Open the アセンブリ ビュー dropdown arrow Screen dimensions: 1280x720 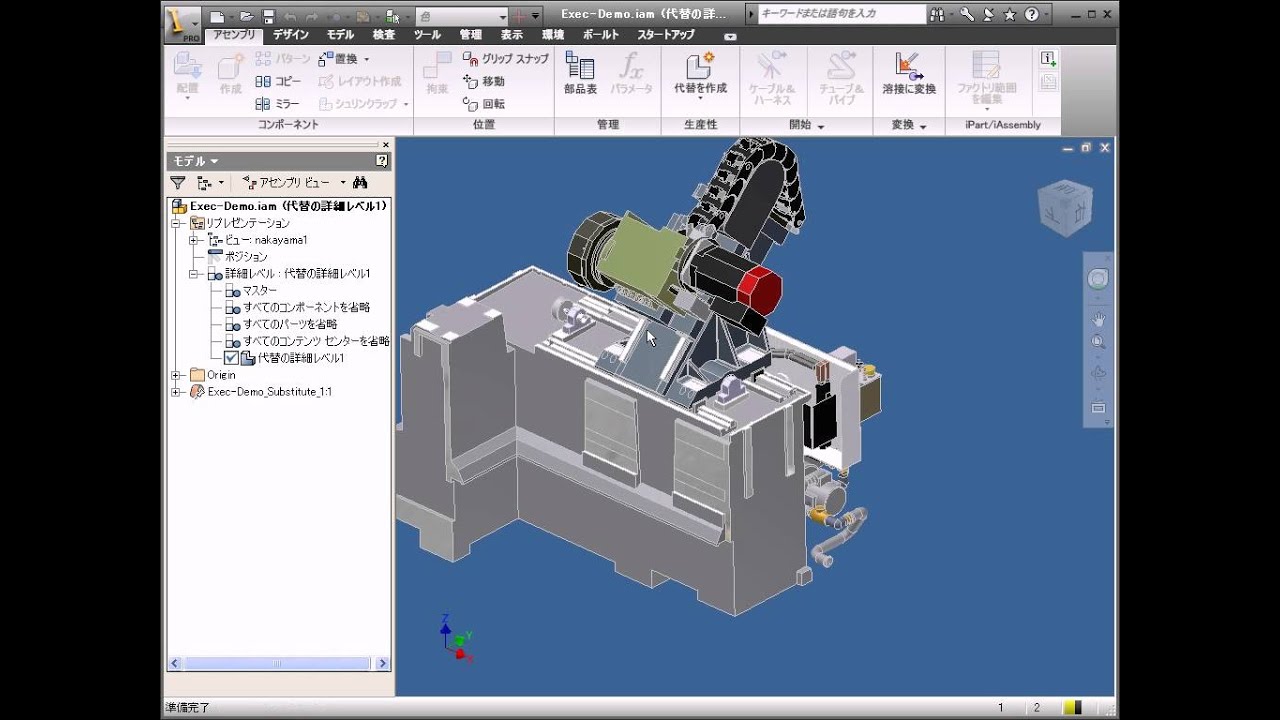tap(343, 183)
